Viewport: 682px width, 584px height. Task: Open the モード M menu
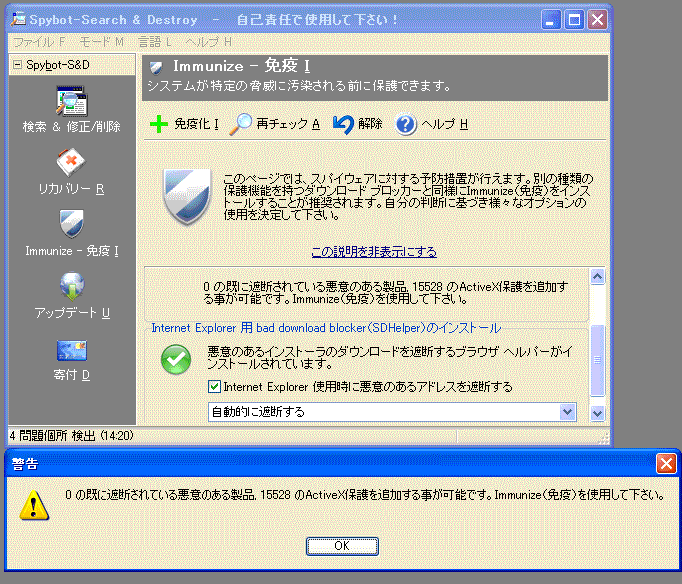coord(102,42)
